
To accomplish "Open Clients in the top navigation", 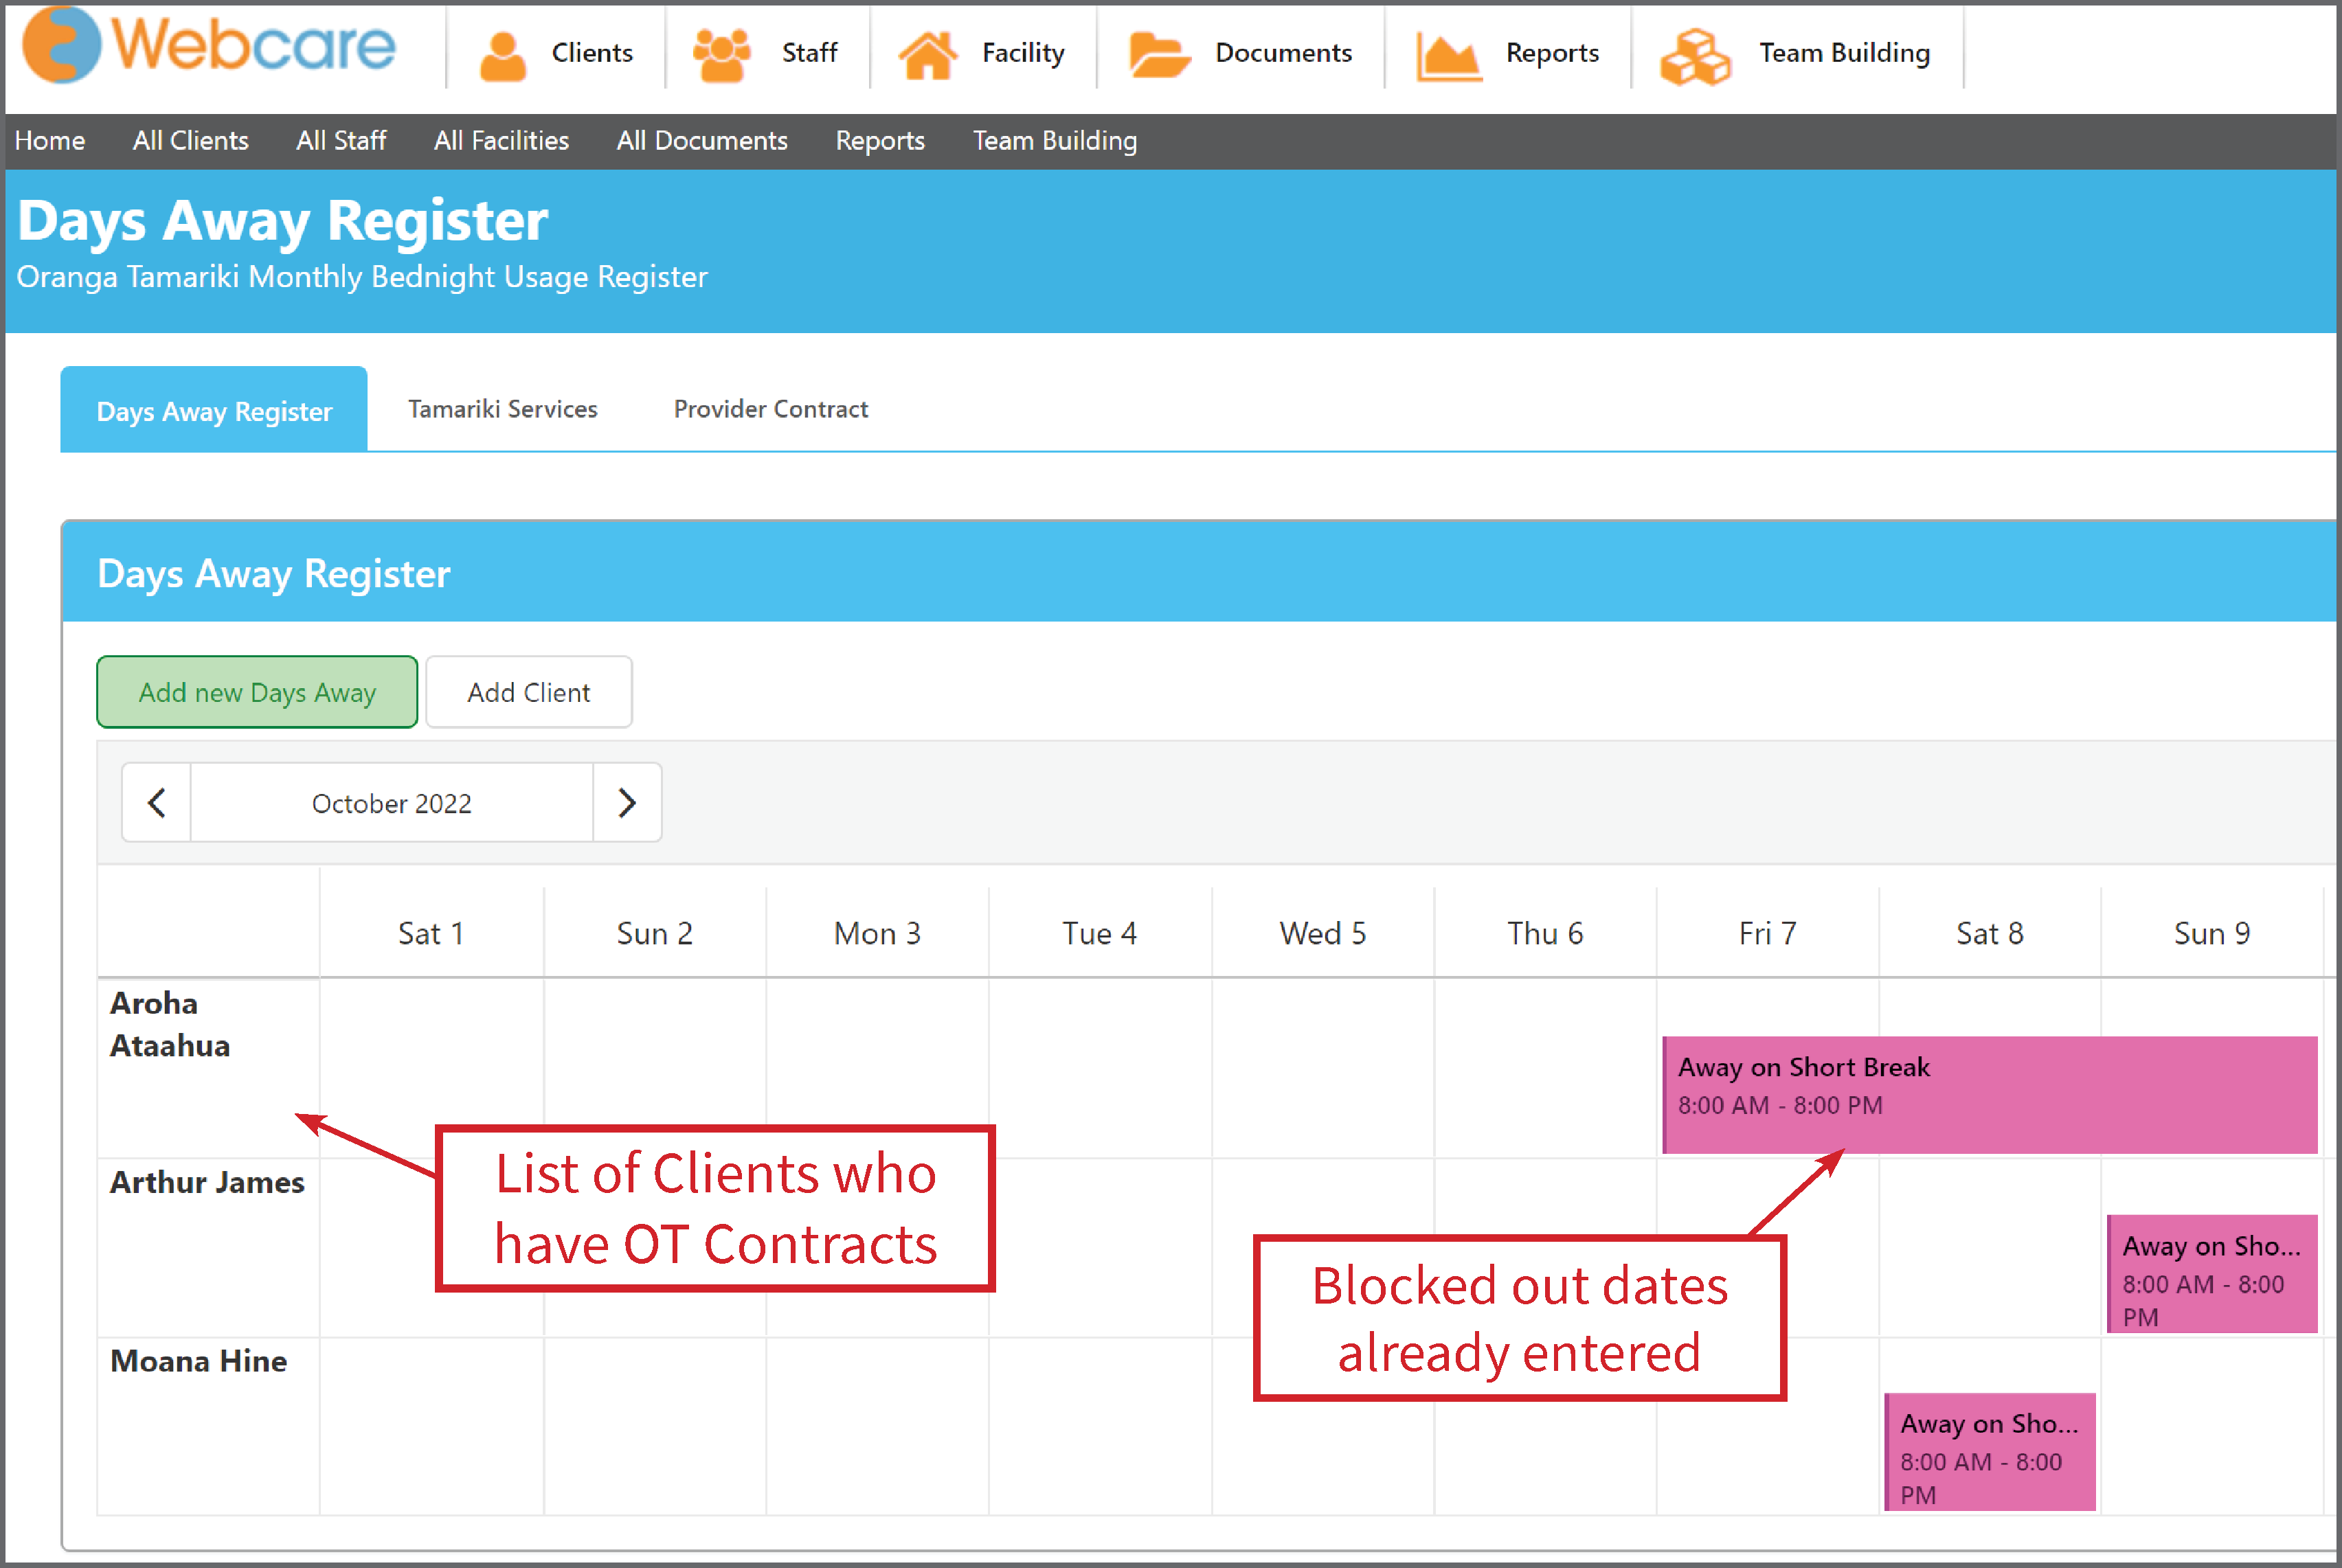I will tap(592, 53).
